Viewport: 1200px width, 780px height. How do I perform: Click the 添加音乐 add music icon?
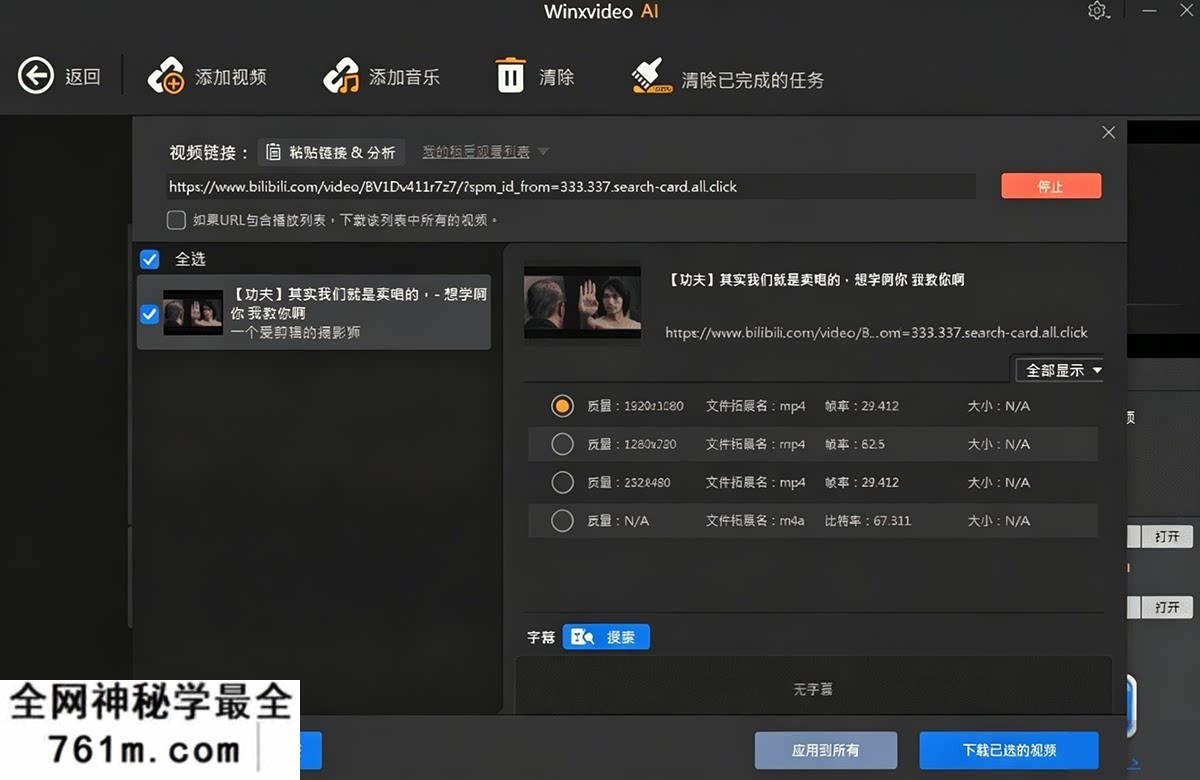tap(341, 77)
